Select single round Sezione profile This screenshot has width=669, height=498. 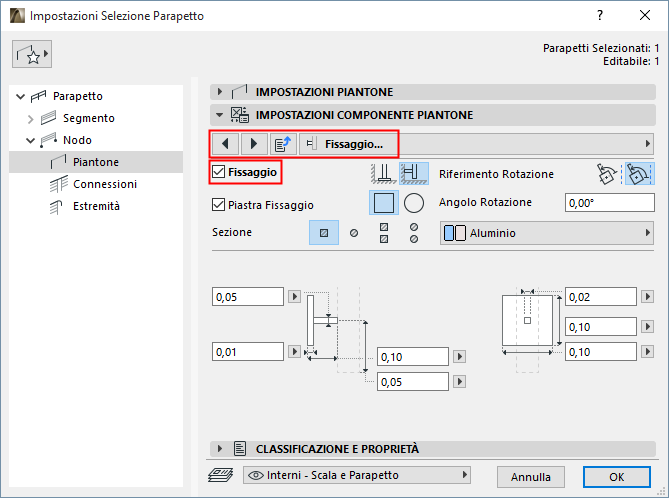click(354, 233)
